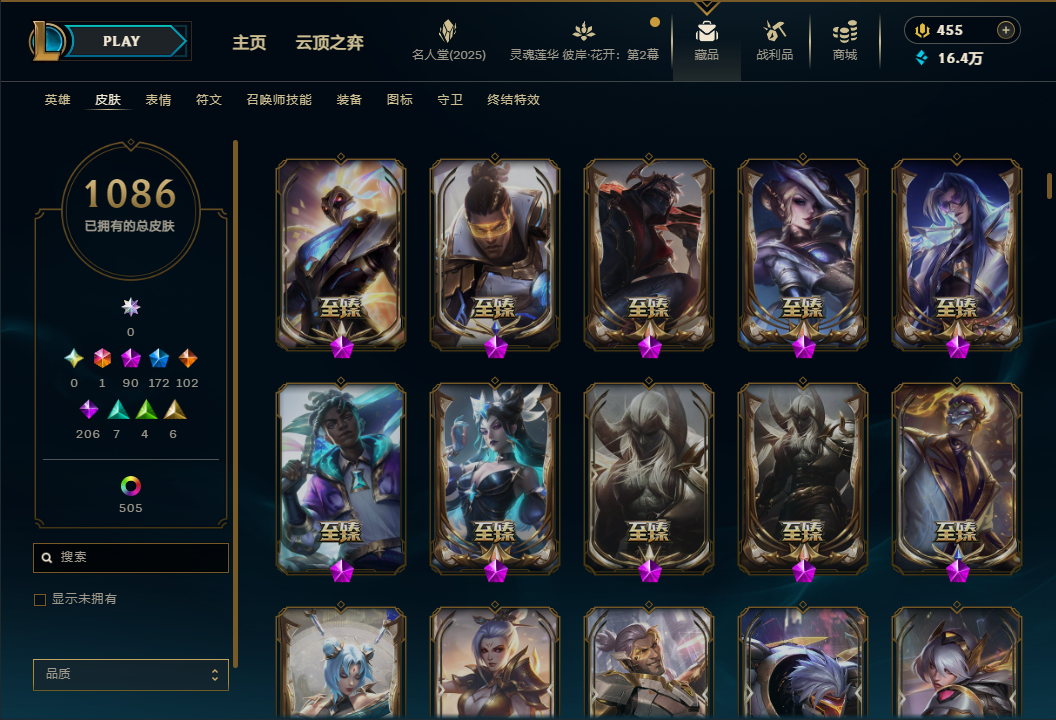Click the skin list scrollbar handle
1056x720 pixels.
(x=1049, y=186)
